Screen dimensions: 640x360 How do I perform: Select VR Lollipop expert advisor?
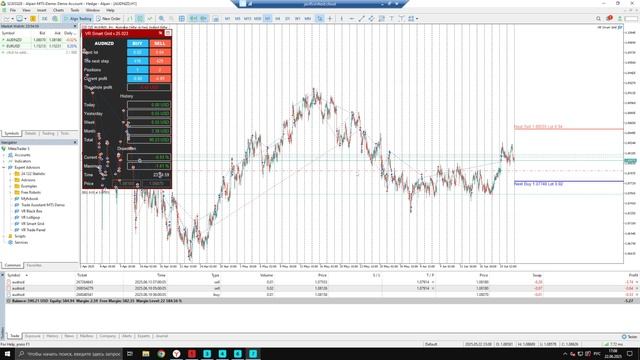(31, 218)
